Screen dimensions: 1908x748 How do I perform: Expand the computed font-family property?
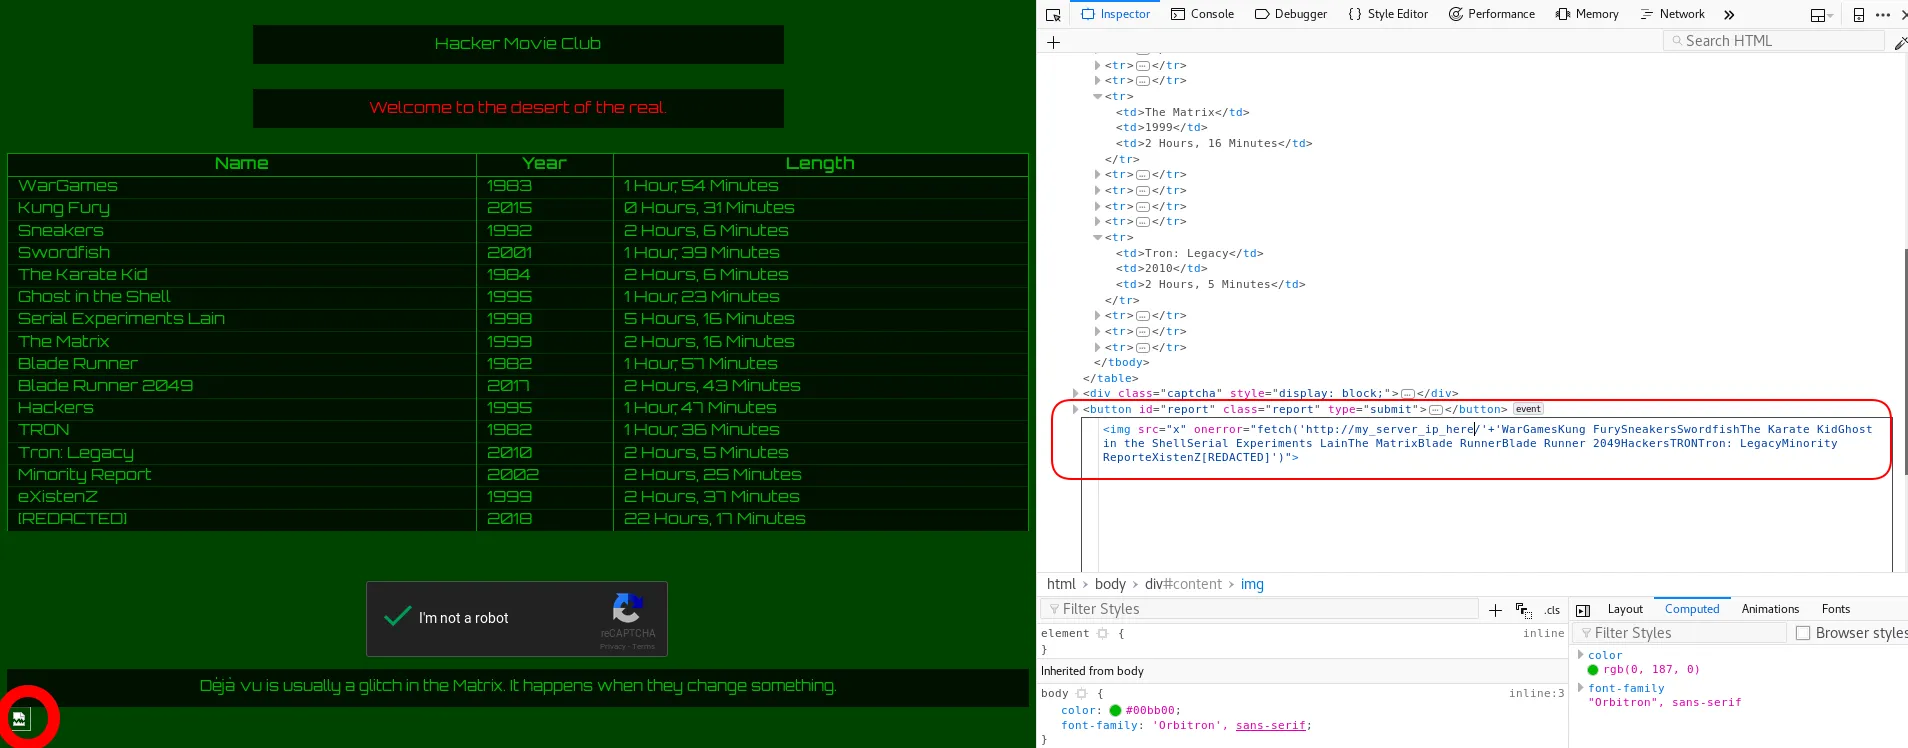coord(1580,688)
